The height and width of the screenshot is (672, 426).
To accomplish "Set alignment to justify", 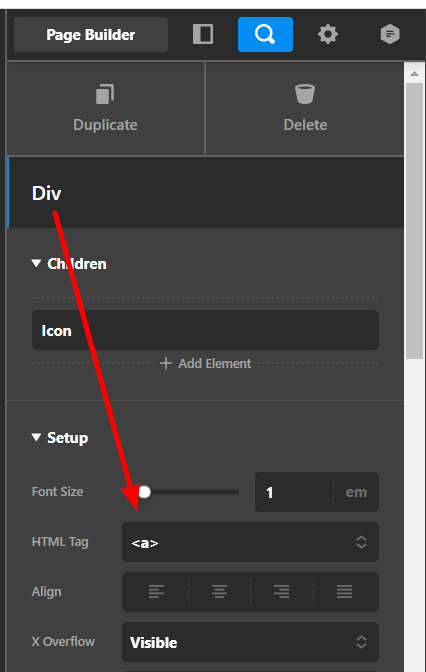I will 345,591.
